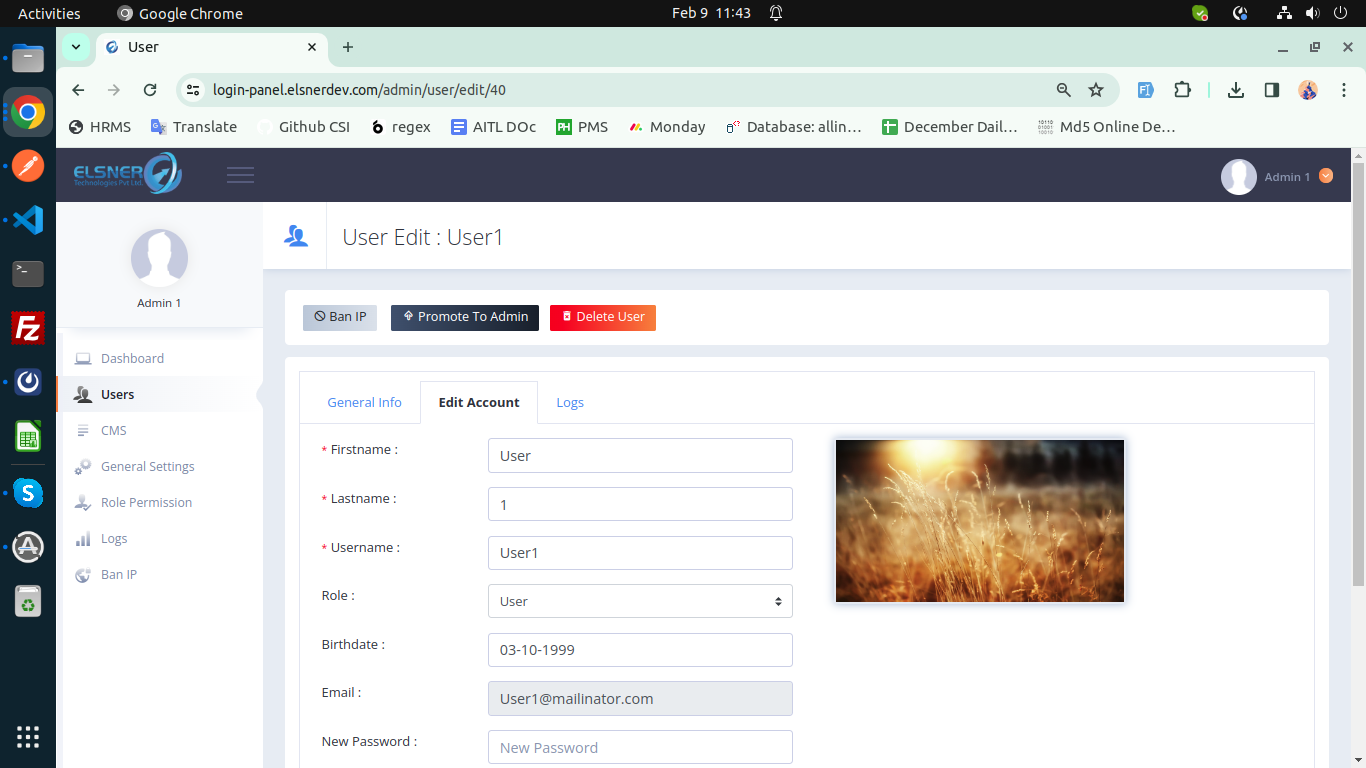Select the Users icon in sidebar
Viewport: 1366px width, 768px height.
(x=83, y=394)
